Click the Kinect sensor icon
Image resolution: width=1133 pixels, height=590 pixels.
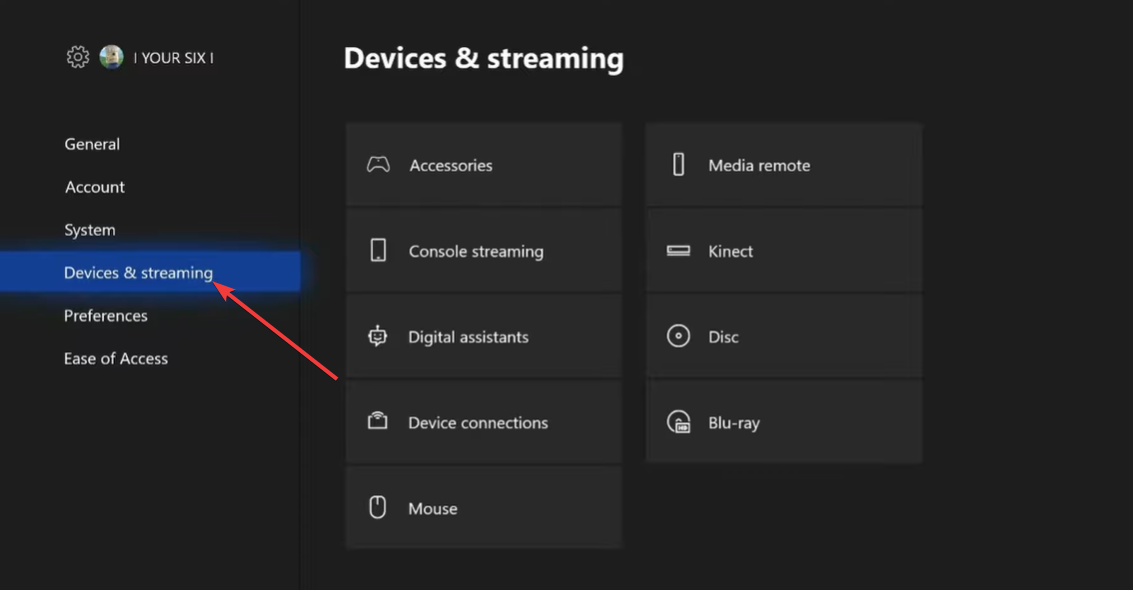point(678,251)
